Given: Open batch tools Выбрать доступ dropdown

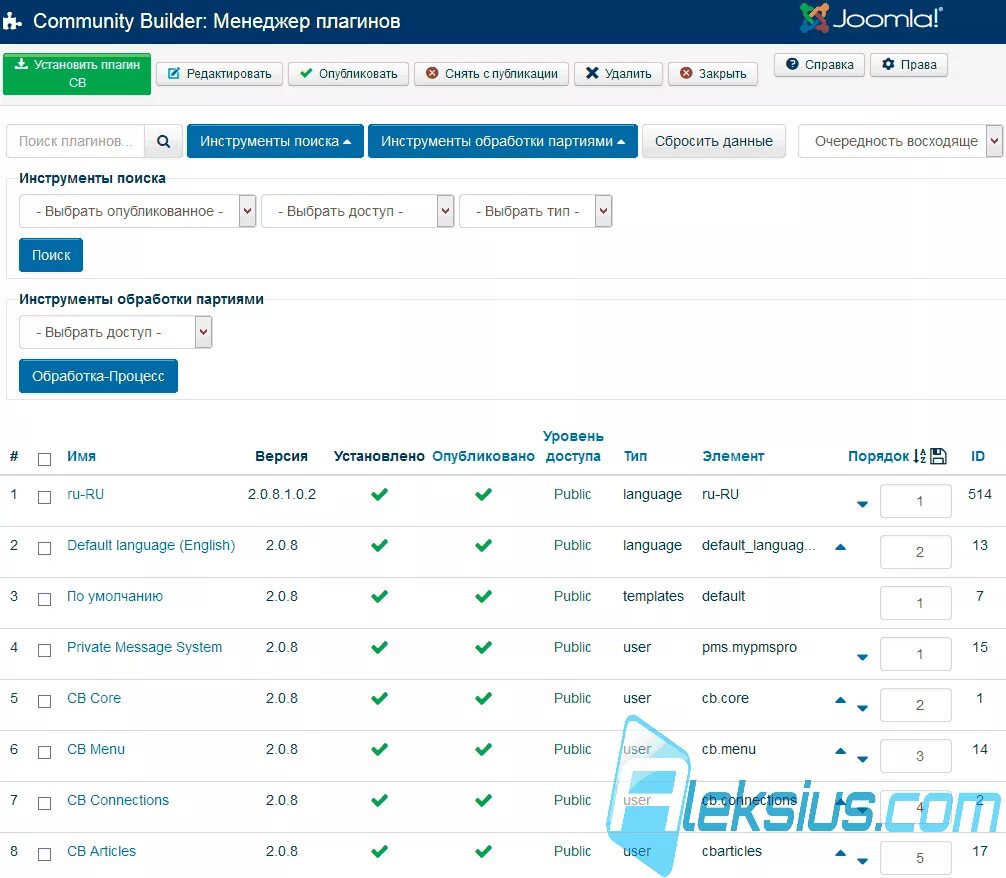Looking at the screenshot, I should click(x=115, y=332).
